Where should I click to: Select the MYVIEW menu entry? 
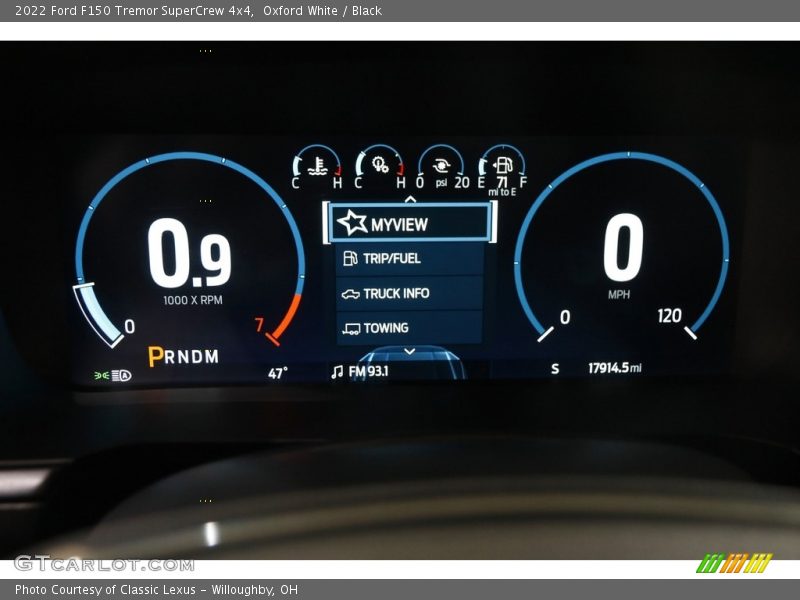[410, 223]
